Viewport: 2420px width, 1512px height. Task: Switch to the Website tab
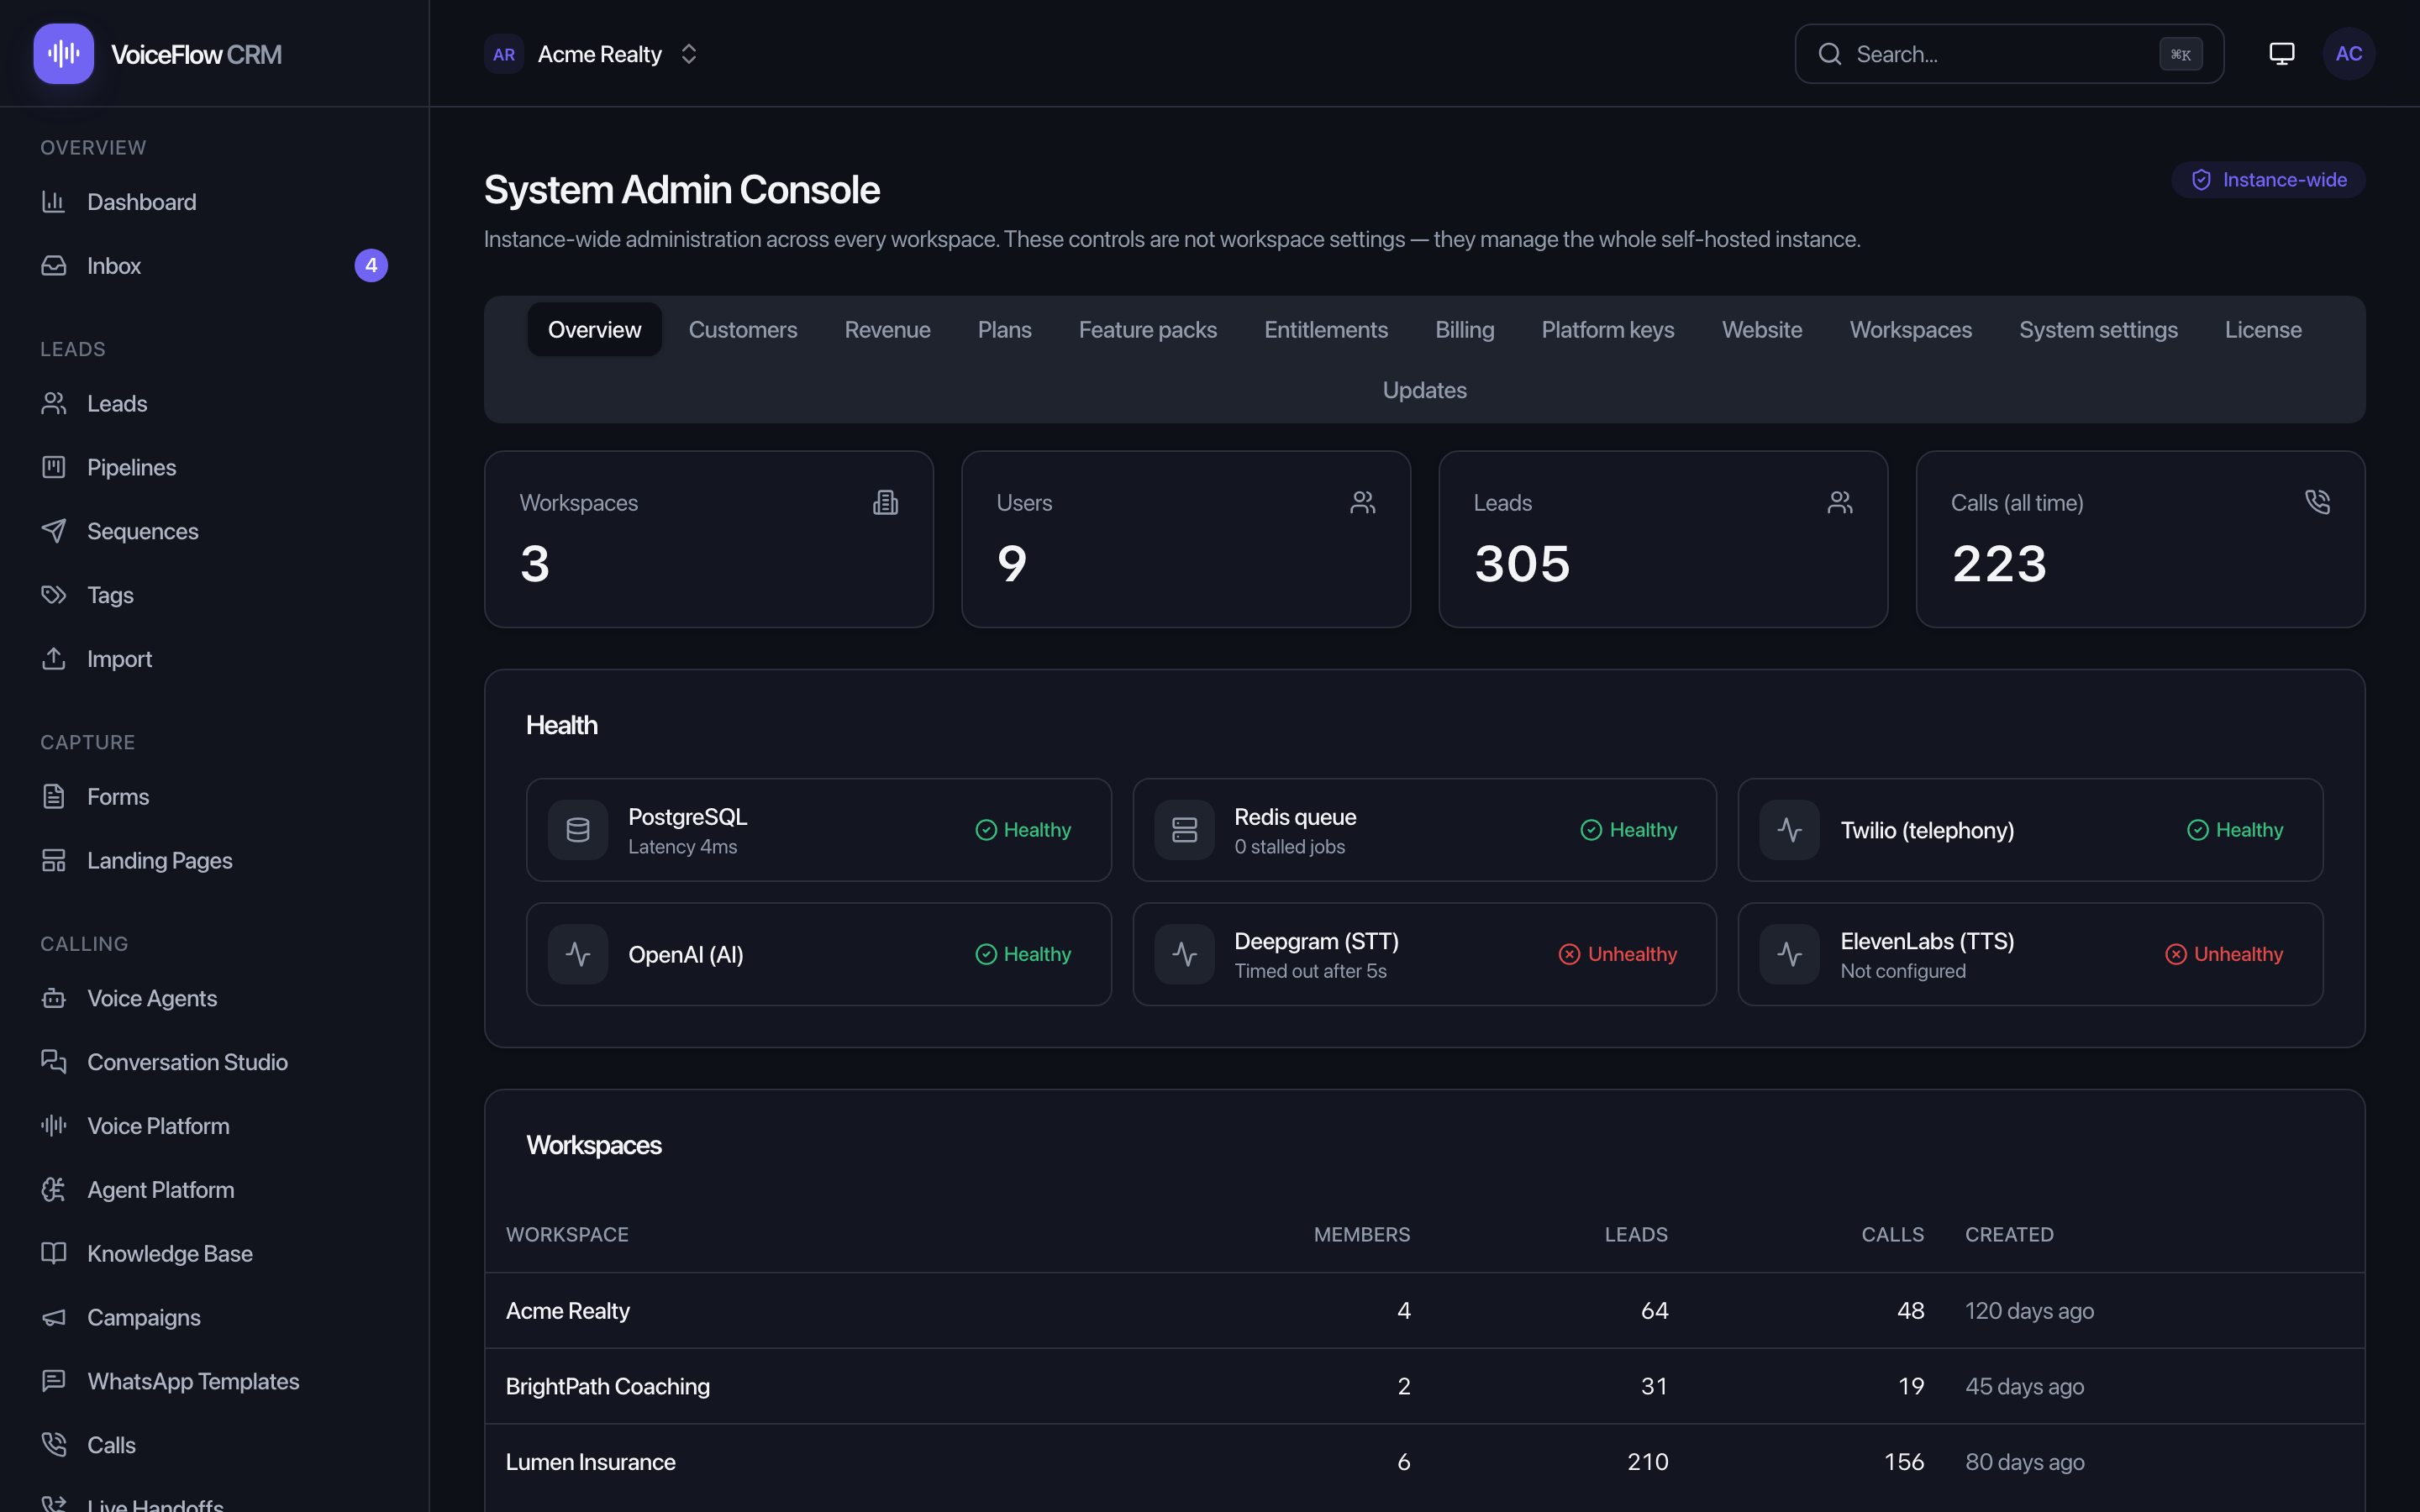pos(1762,330)
